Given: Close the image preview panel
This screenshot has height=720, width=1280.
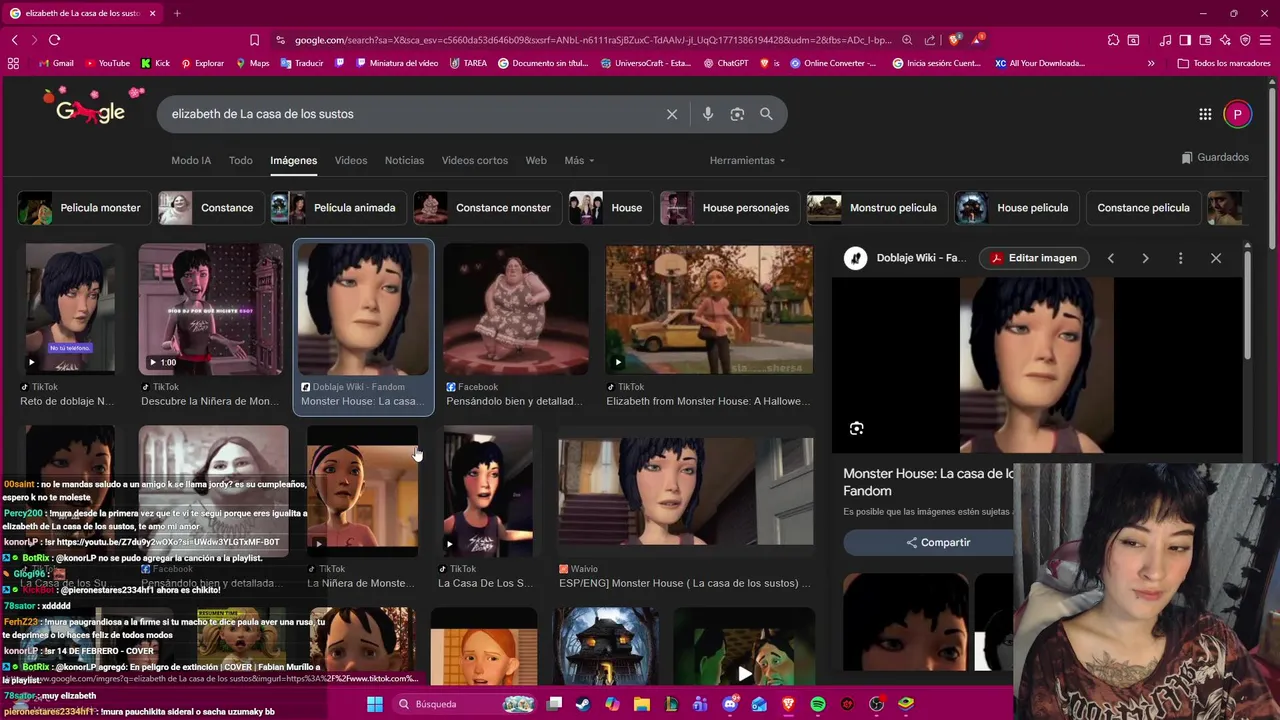Looking at the screenshot, I should coord(1216,258).
